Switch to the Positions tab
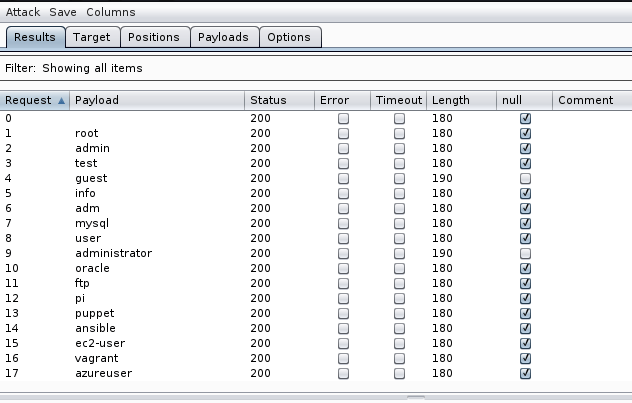The height and width of the screenshot is (403, 632). (x=154, y=37)
